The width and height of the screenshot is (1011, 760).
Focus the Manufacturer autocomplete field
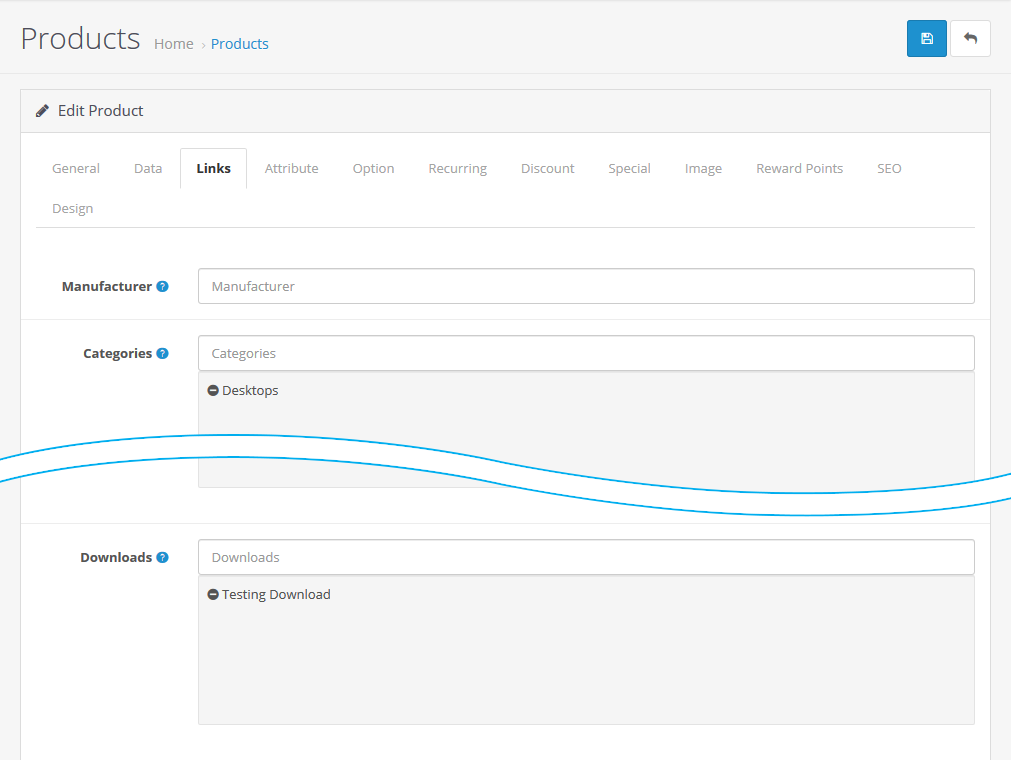click(586, 286)
